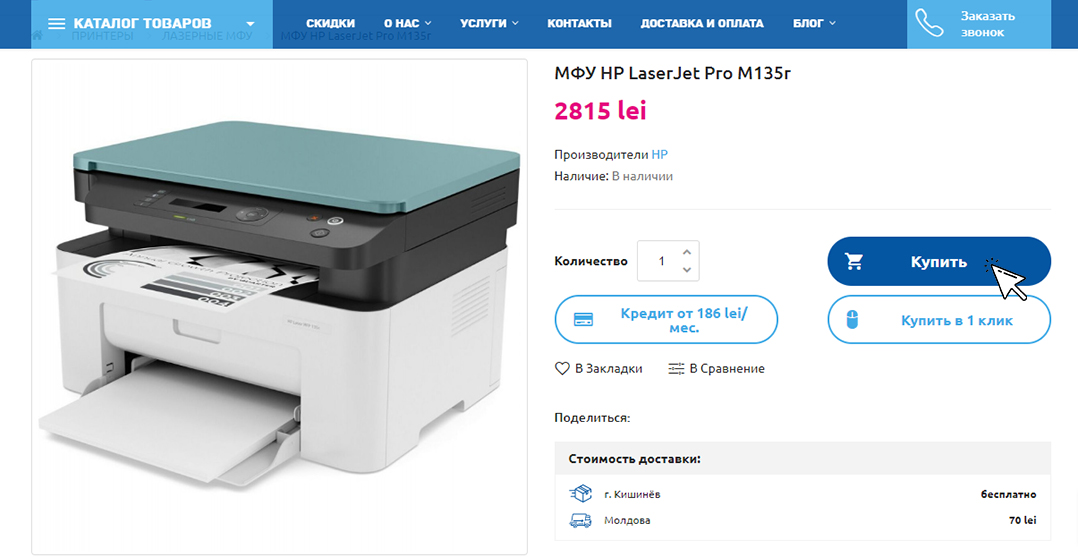Click the home icon in breadcrumbs
This screenshot has width=1078, height=557.
[37, 35]
